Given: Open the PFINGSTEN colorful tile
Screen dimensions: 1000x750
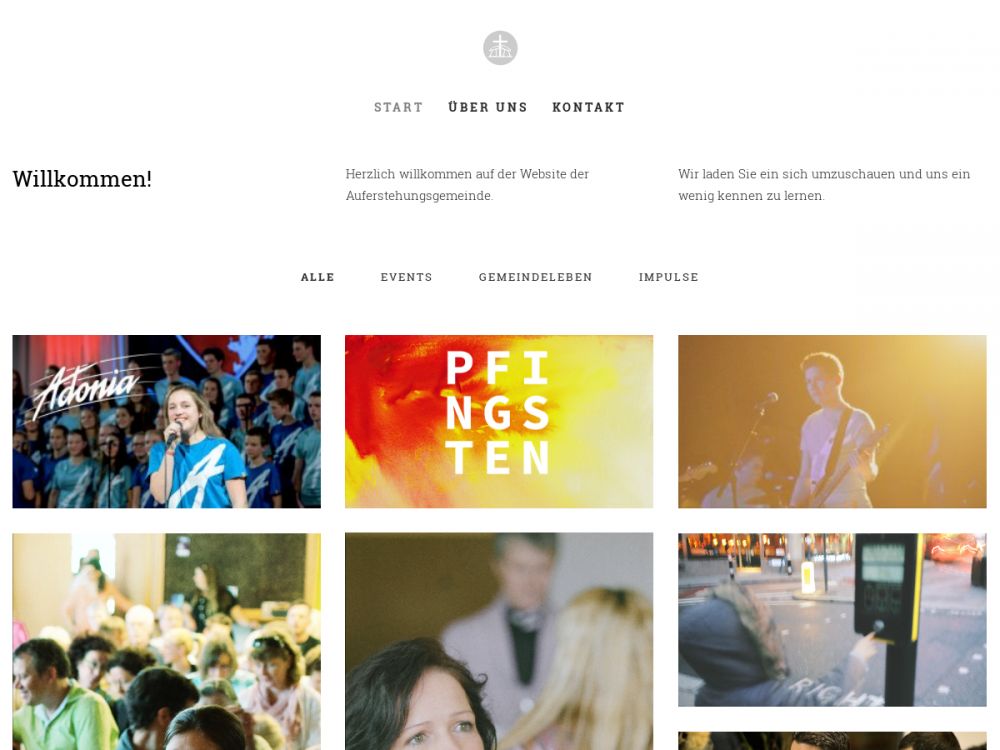Looking at the screenshot, I should (x=499, y=422).
